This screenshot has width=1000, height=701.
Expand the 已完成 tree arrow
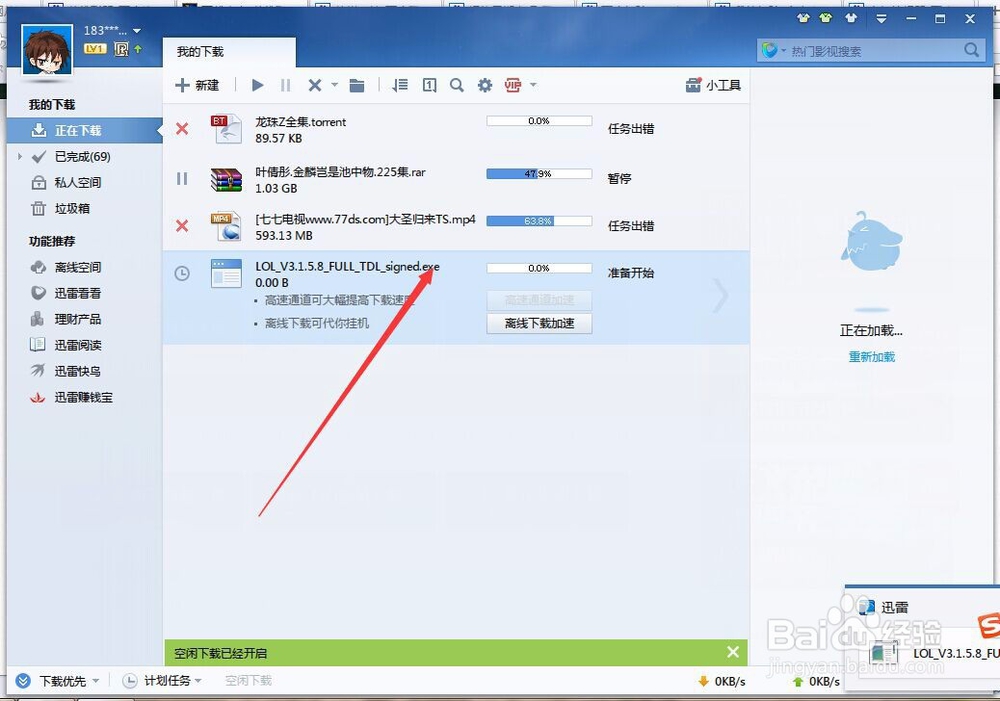[20, 156]
